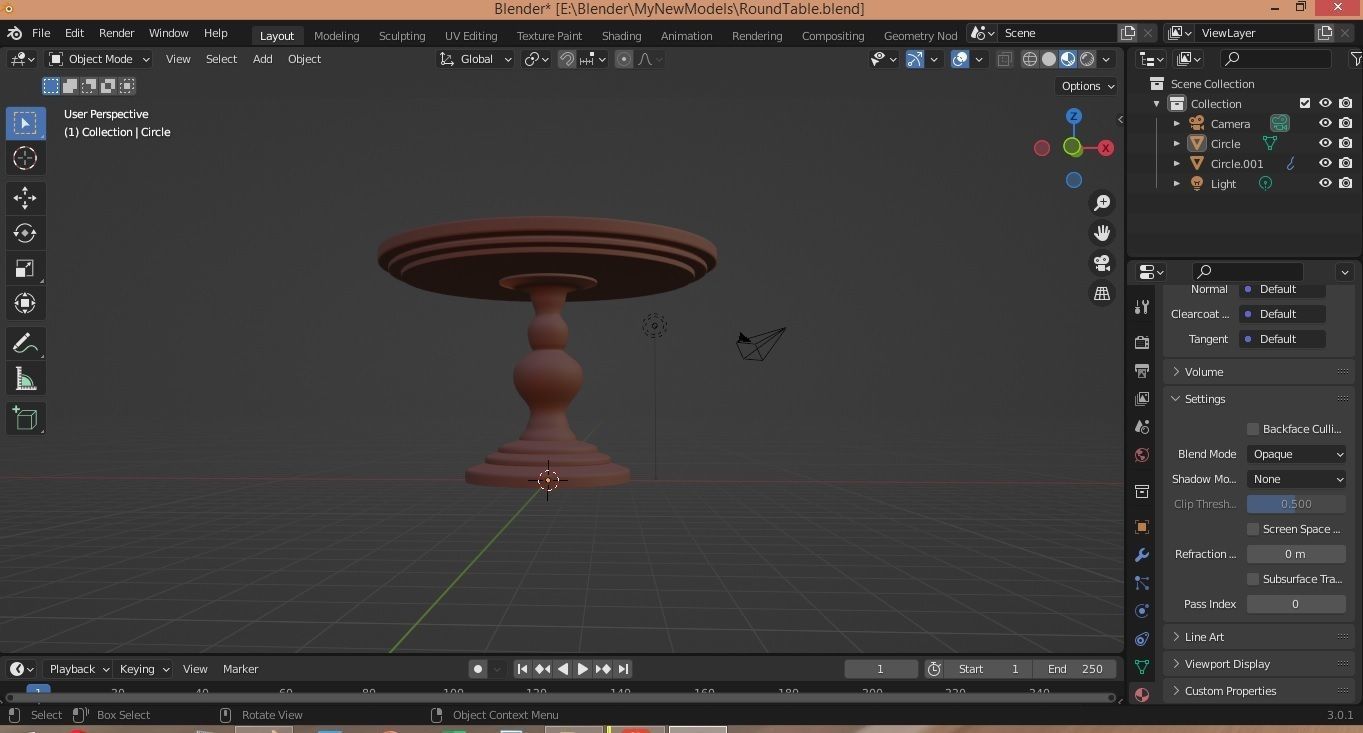The height and width of the screenshot is (733, 1363).
Task: Open Render Properties via camera icon
Action: [x=1140, y=341]
